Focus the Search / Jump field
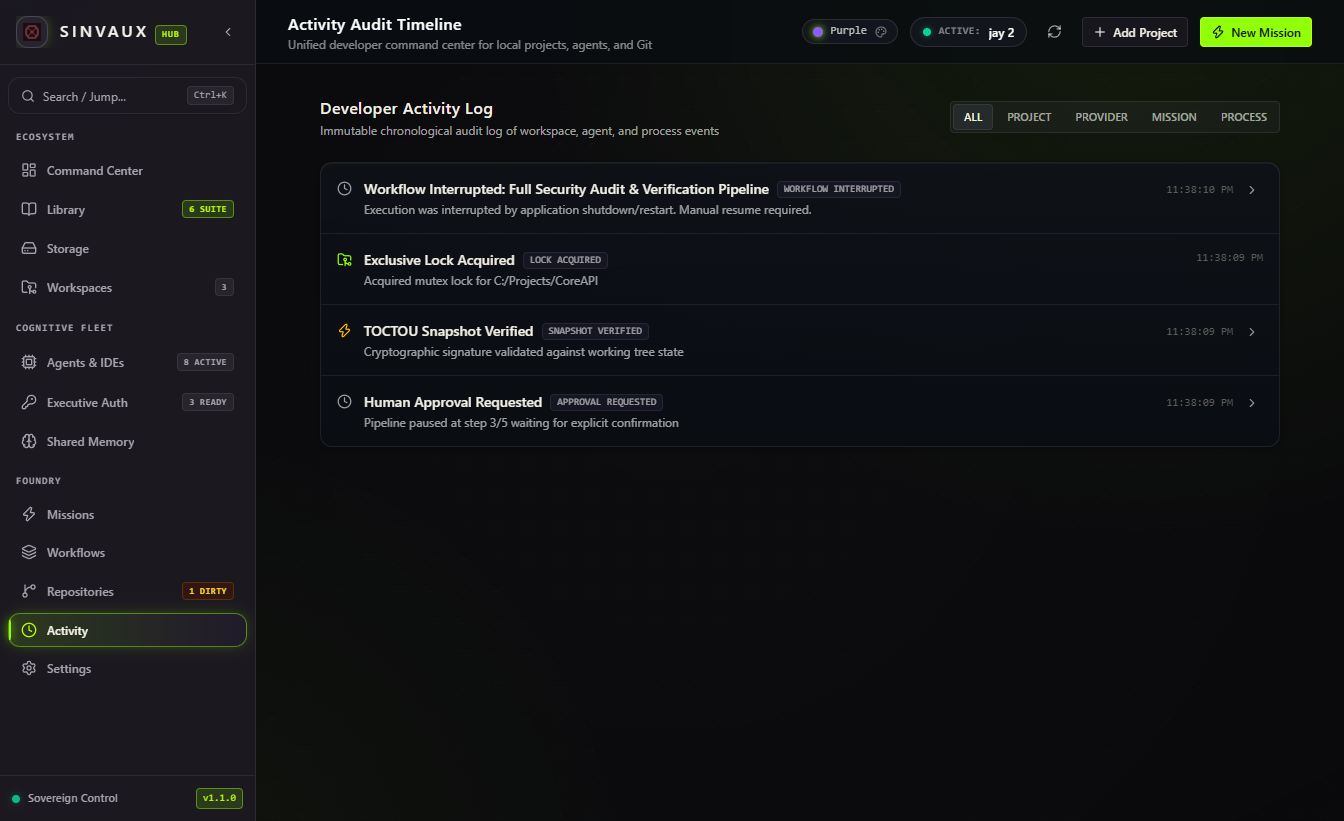 128,96
